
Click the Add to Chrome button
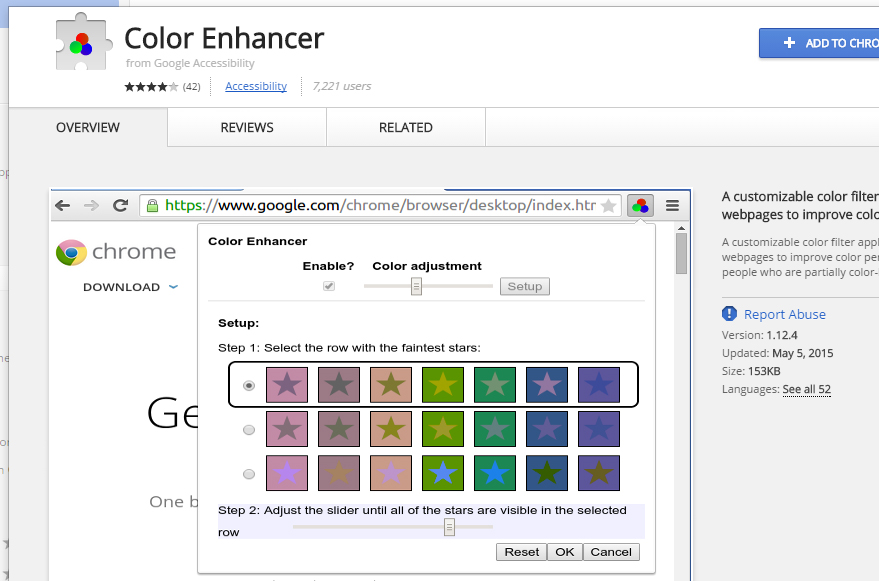point(819,43)
